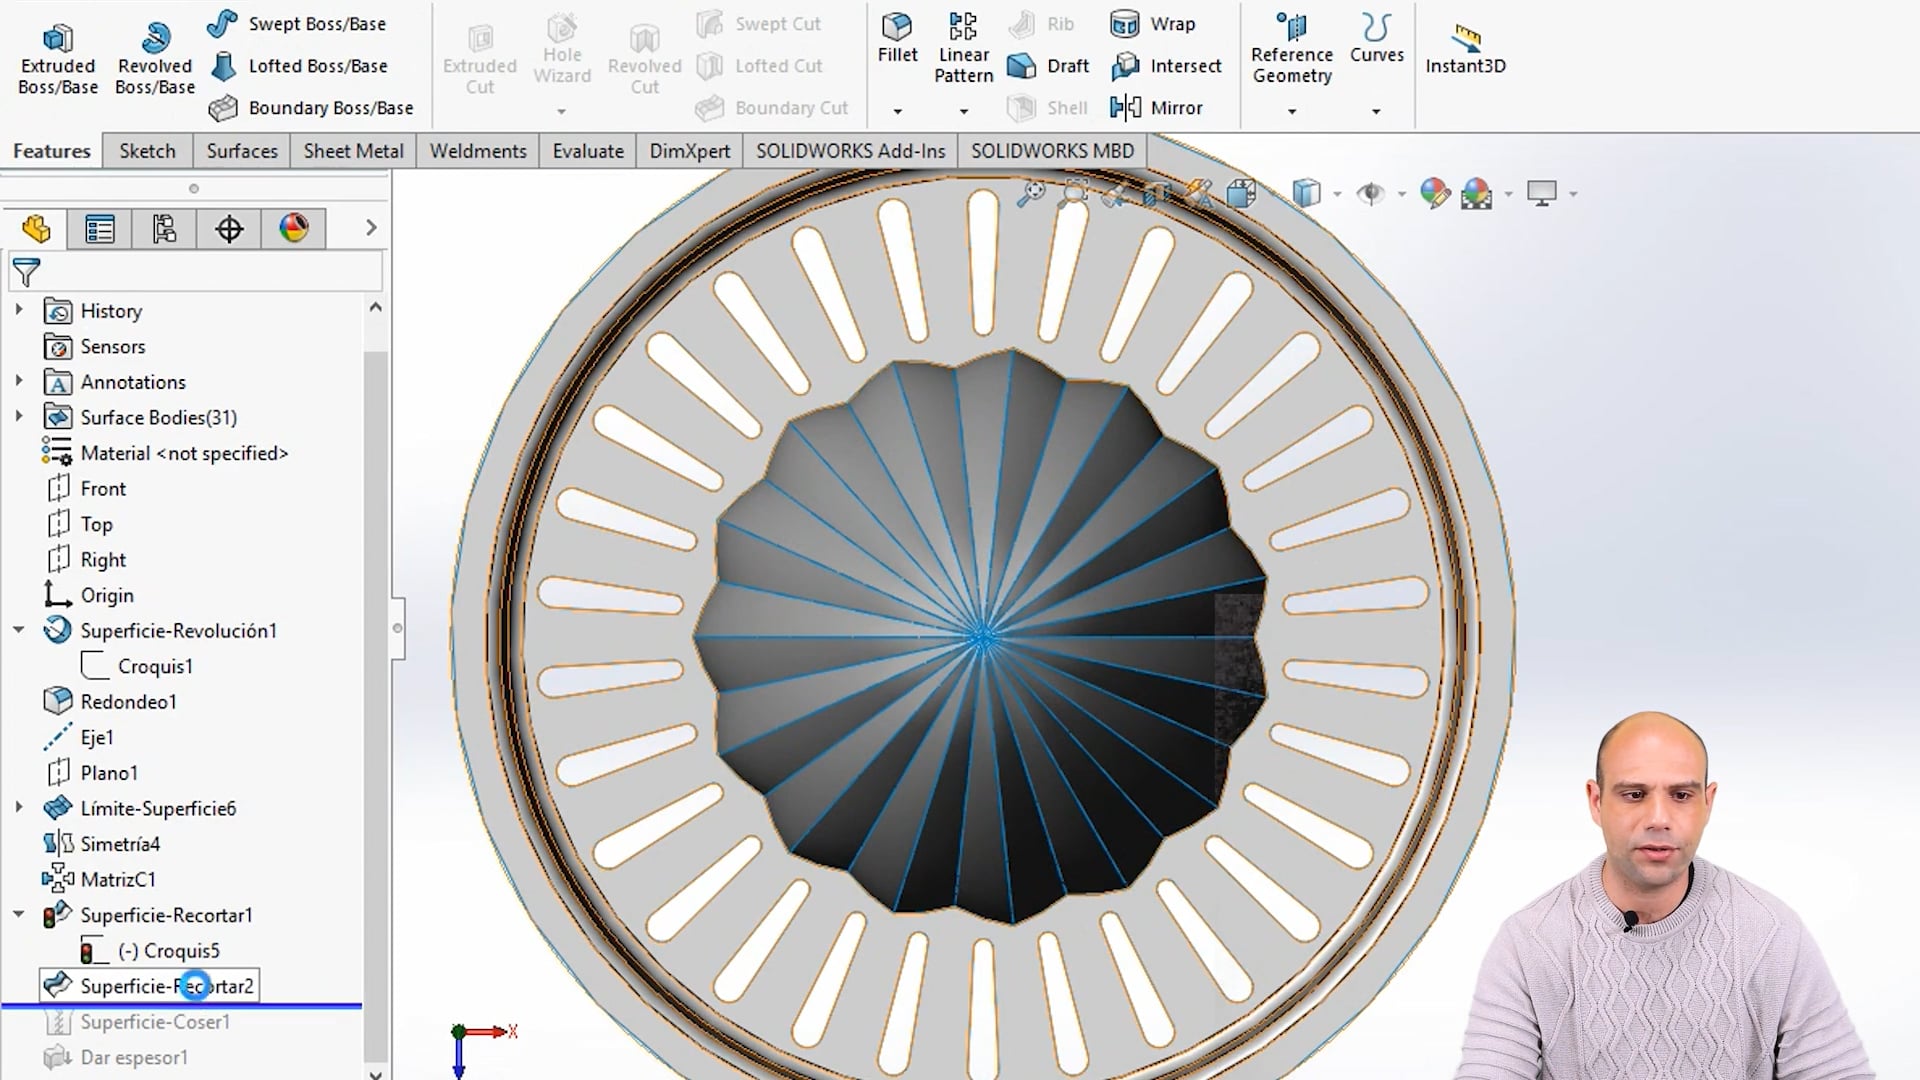Click Zoom to Area in view toolbar
Screen dimensions: 1920x1080
click(x=1074, y=193)
